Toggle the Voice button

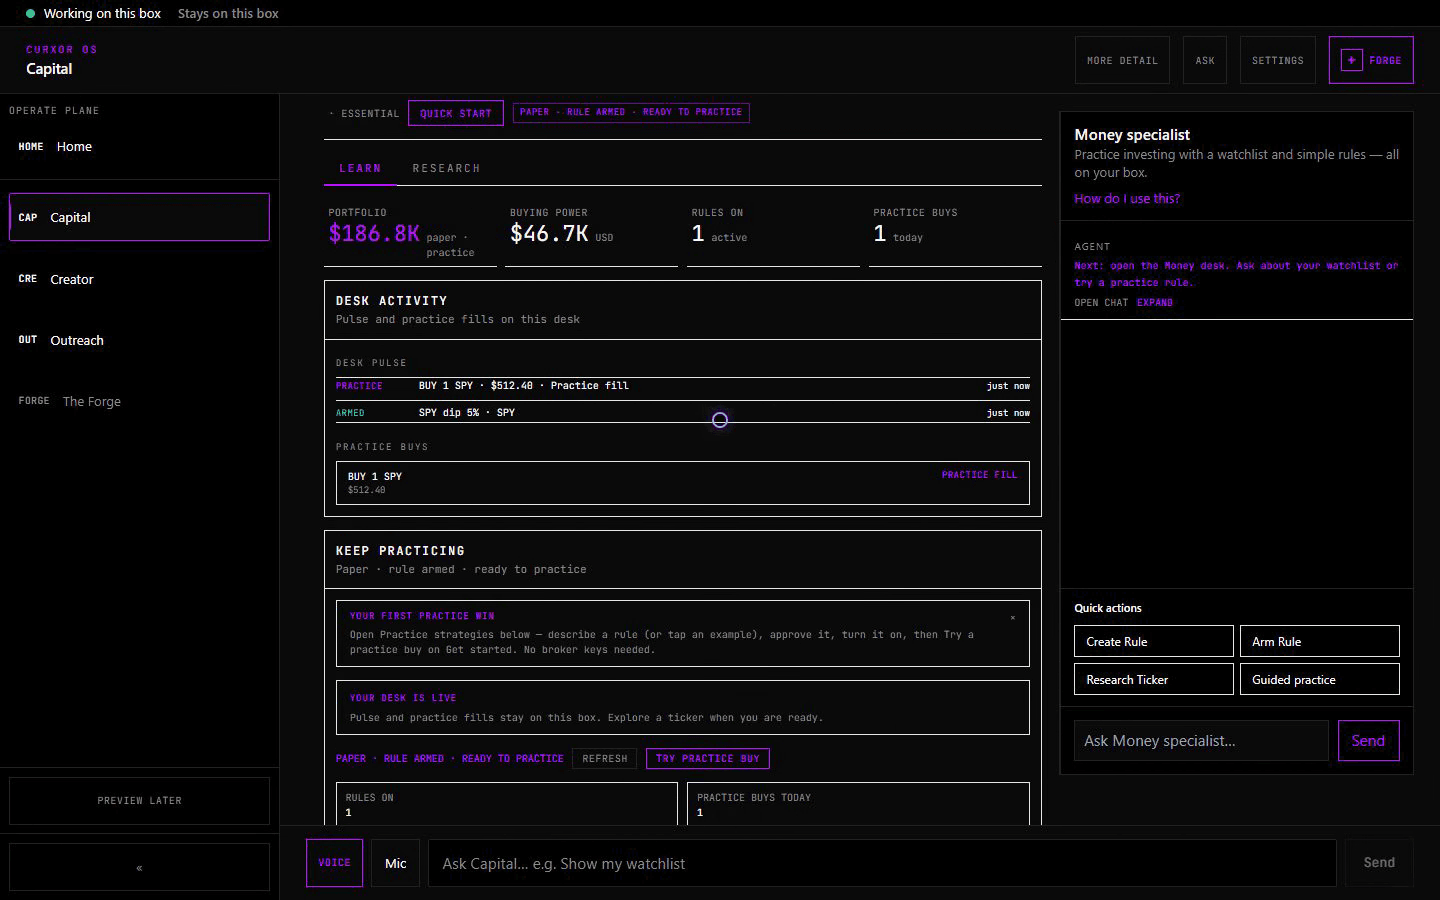pos(334,863)
